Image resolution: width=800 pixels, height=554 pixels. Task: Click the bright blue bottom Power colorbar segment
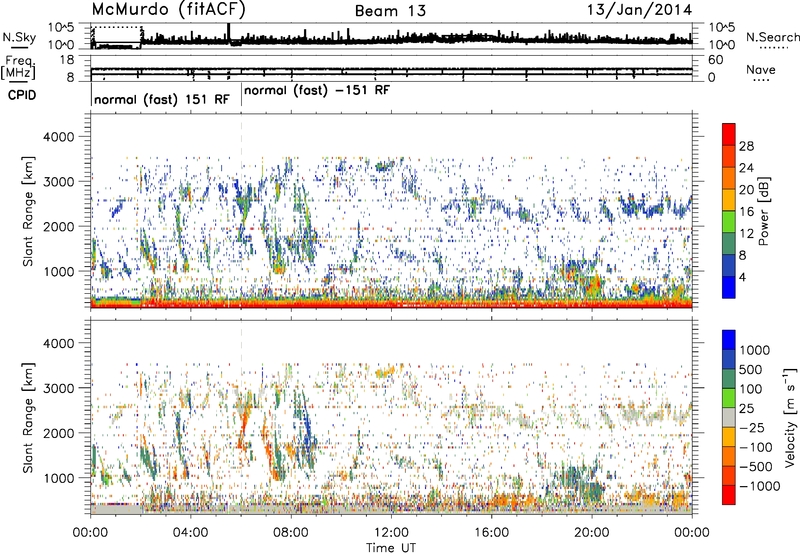(x=729, y=287)
